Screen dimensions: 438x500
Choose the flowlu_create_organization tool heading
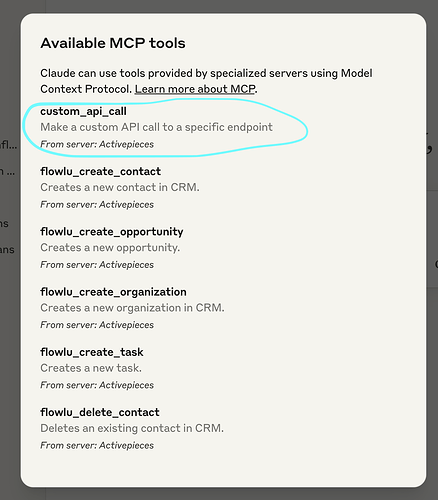click(113, 292)
